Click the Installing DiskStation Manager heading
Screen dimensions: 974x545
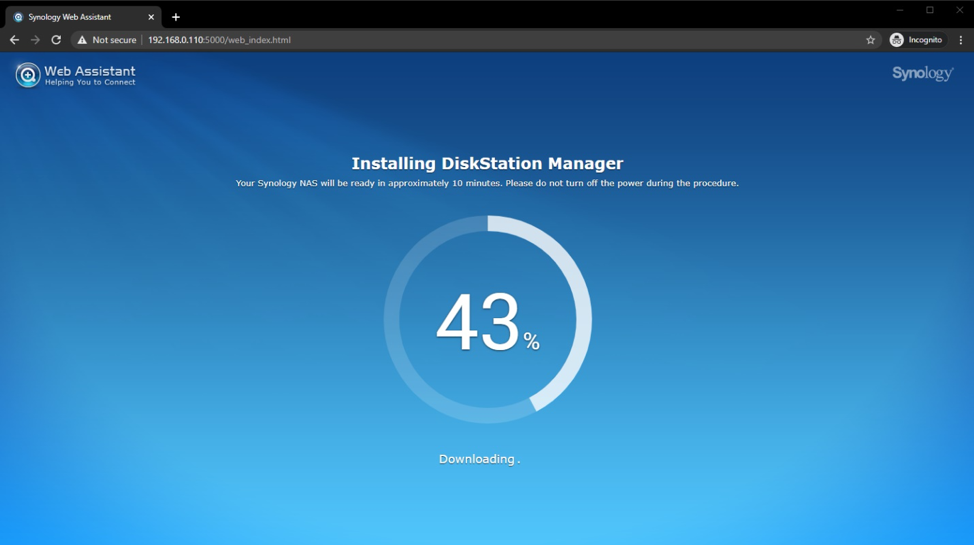(487, 163)
